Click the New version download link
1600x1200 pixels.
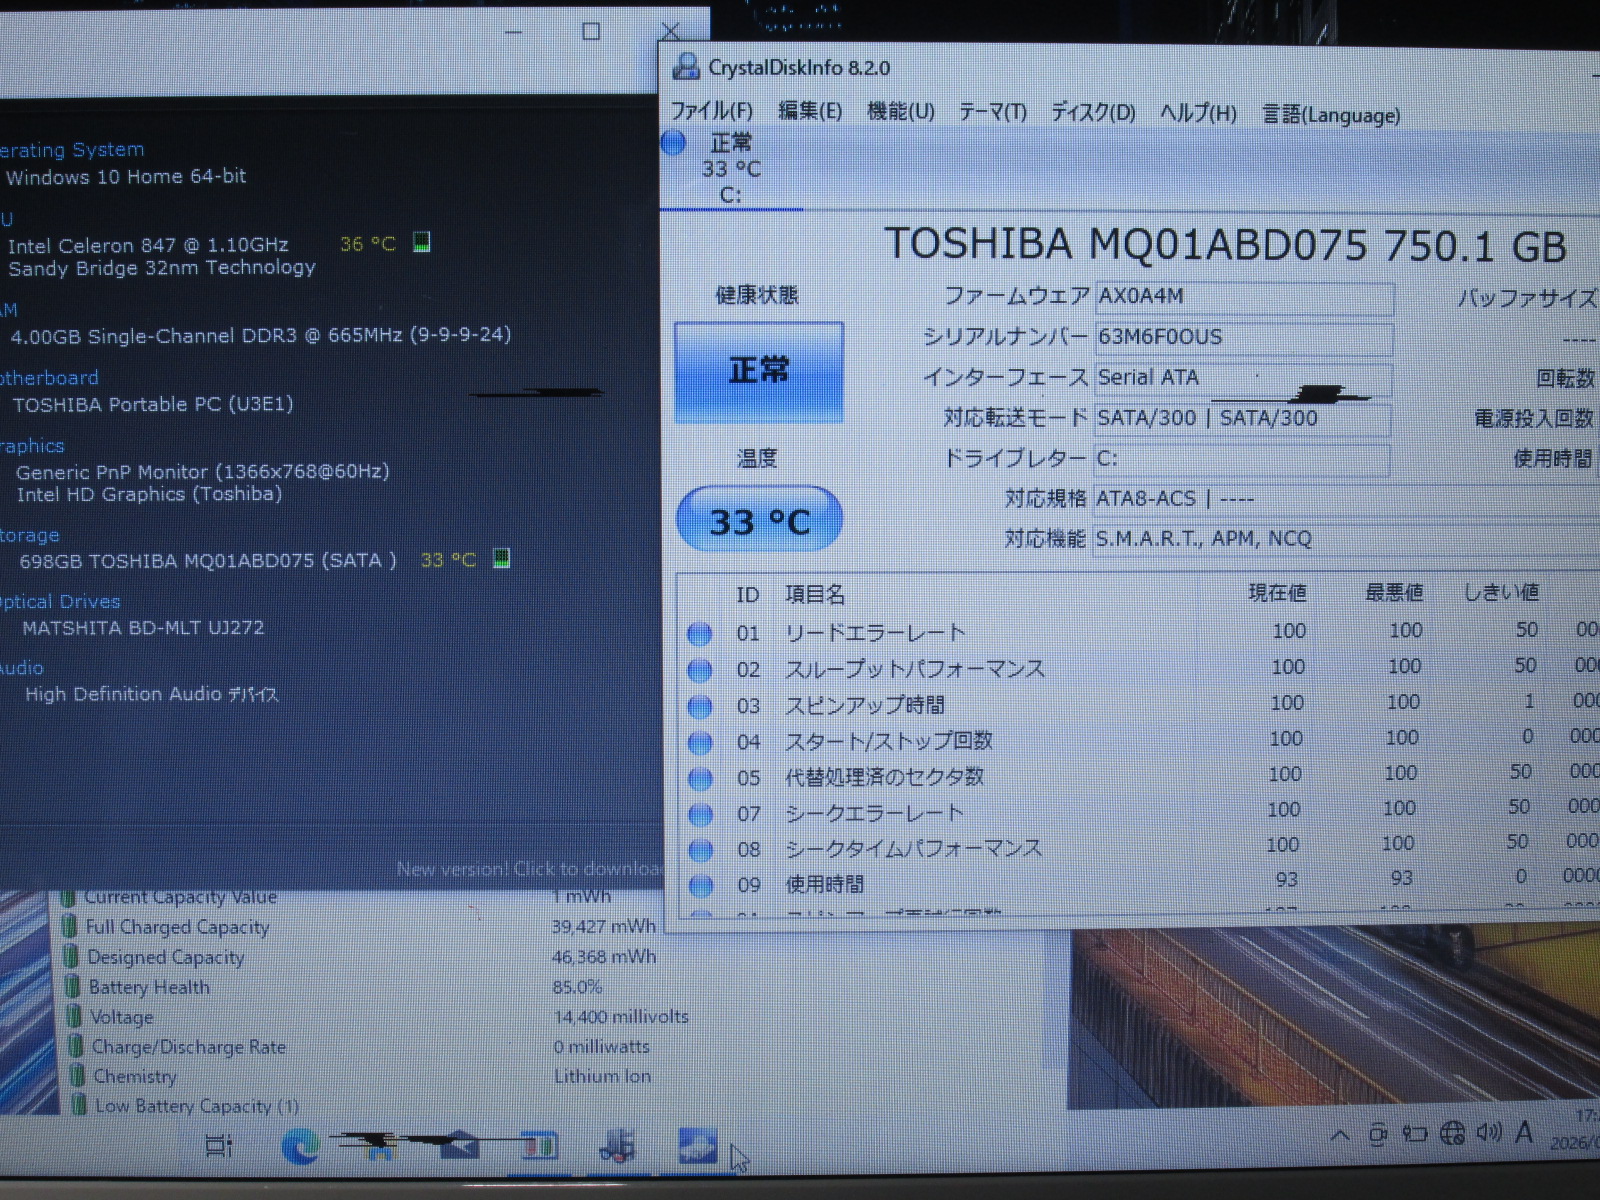pos(528,869)
